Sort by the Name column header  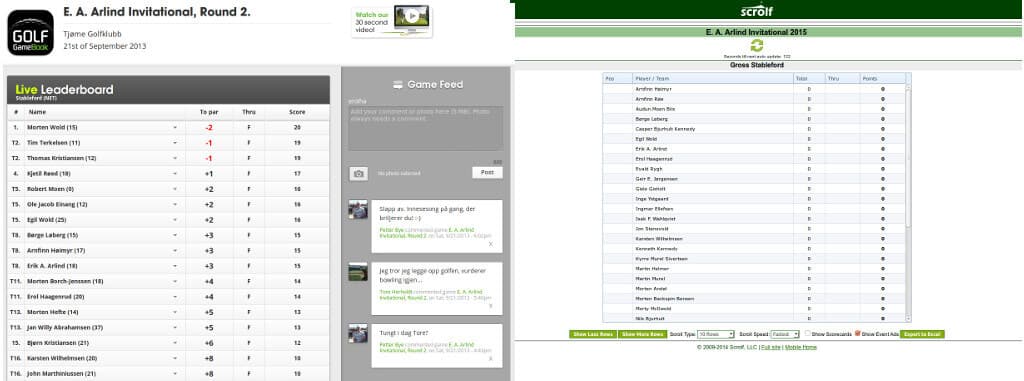tap(37, 112)
